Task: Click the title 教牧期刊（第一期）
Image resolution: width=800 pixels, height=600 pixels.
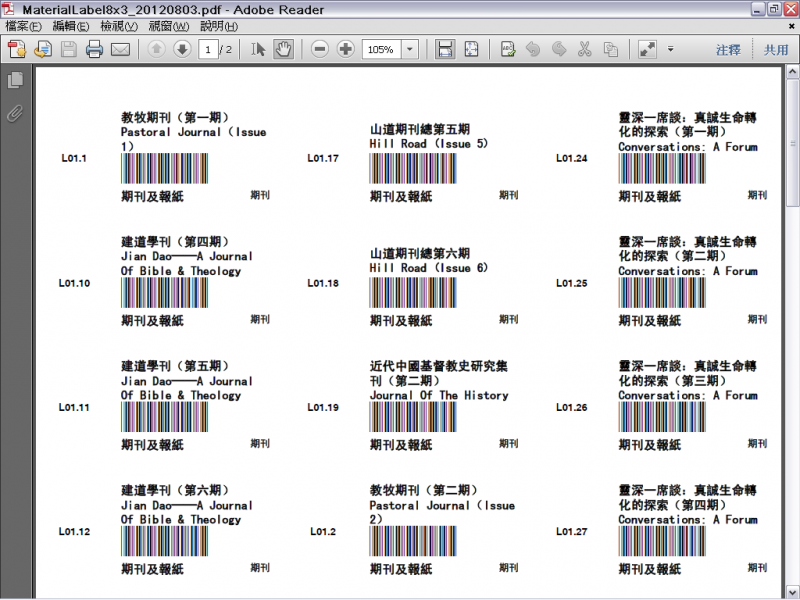Action: [175, 117]
